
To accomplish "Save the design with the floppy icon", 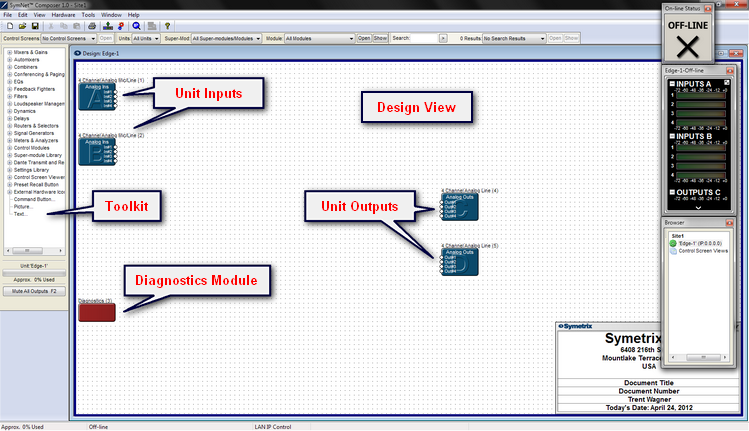I will (35, 26).
